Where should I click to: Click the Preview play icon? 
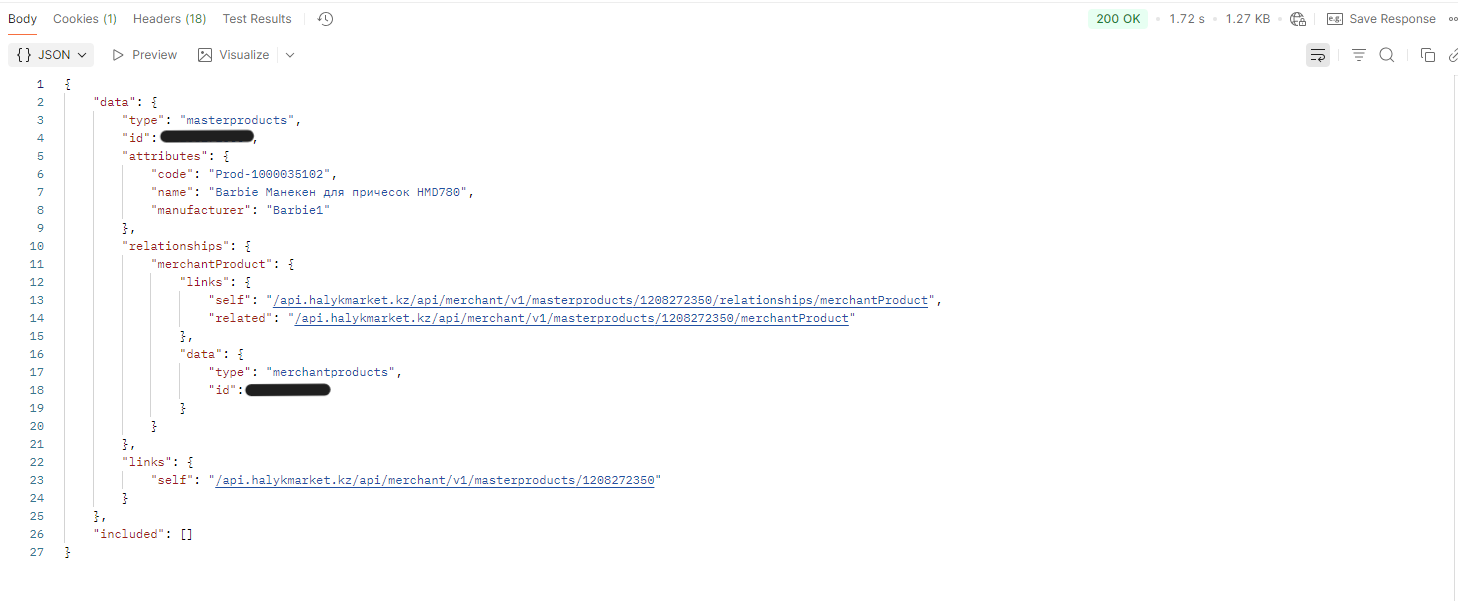tap(118, 55)
